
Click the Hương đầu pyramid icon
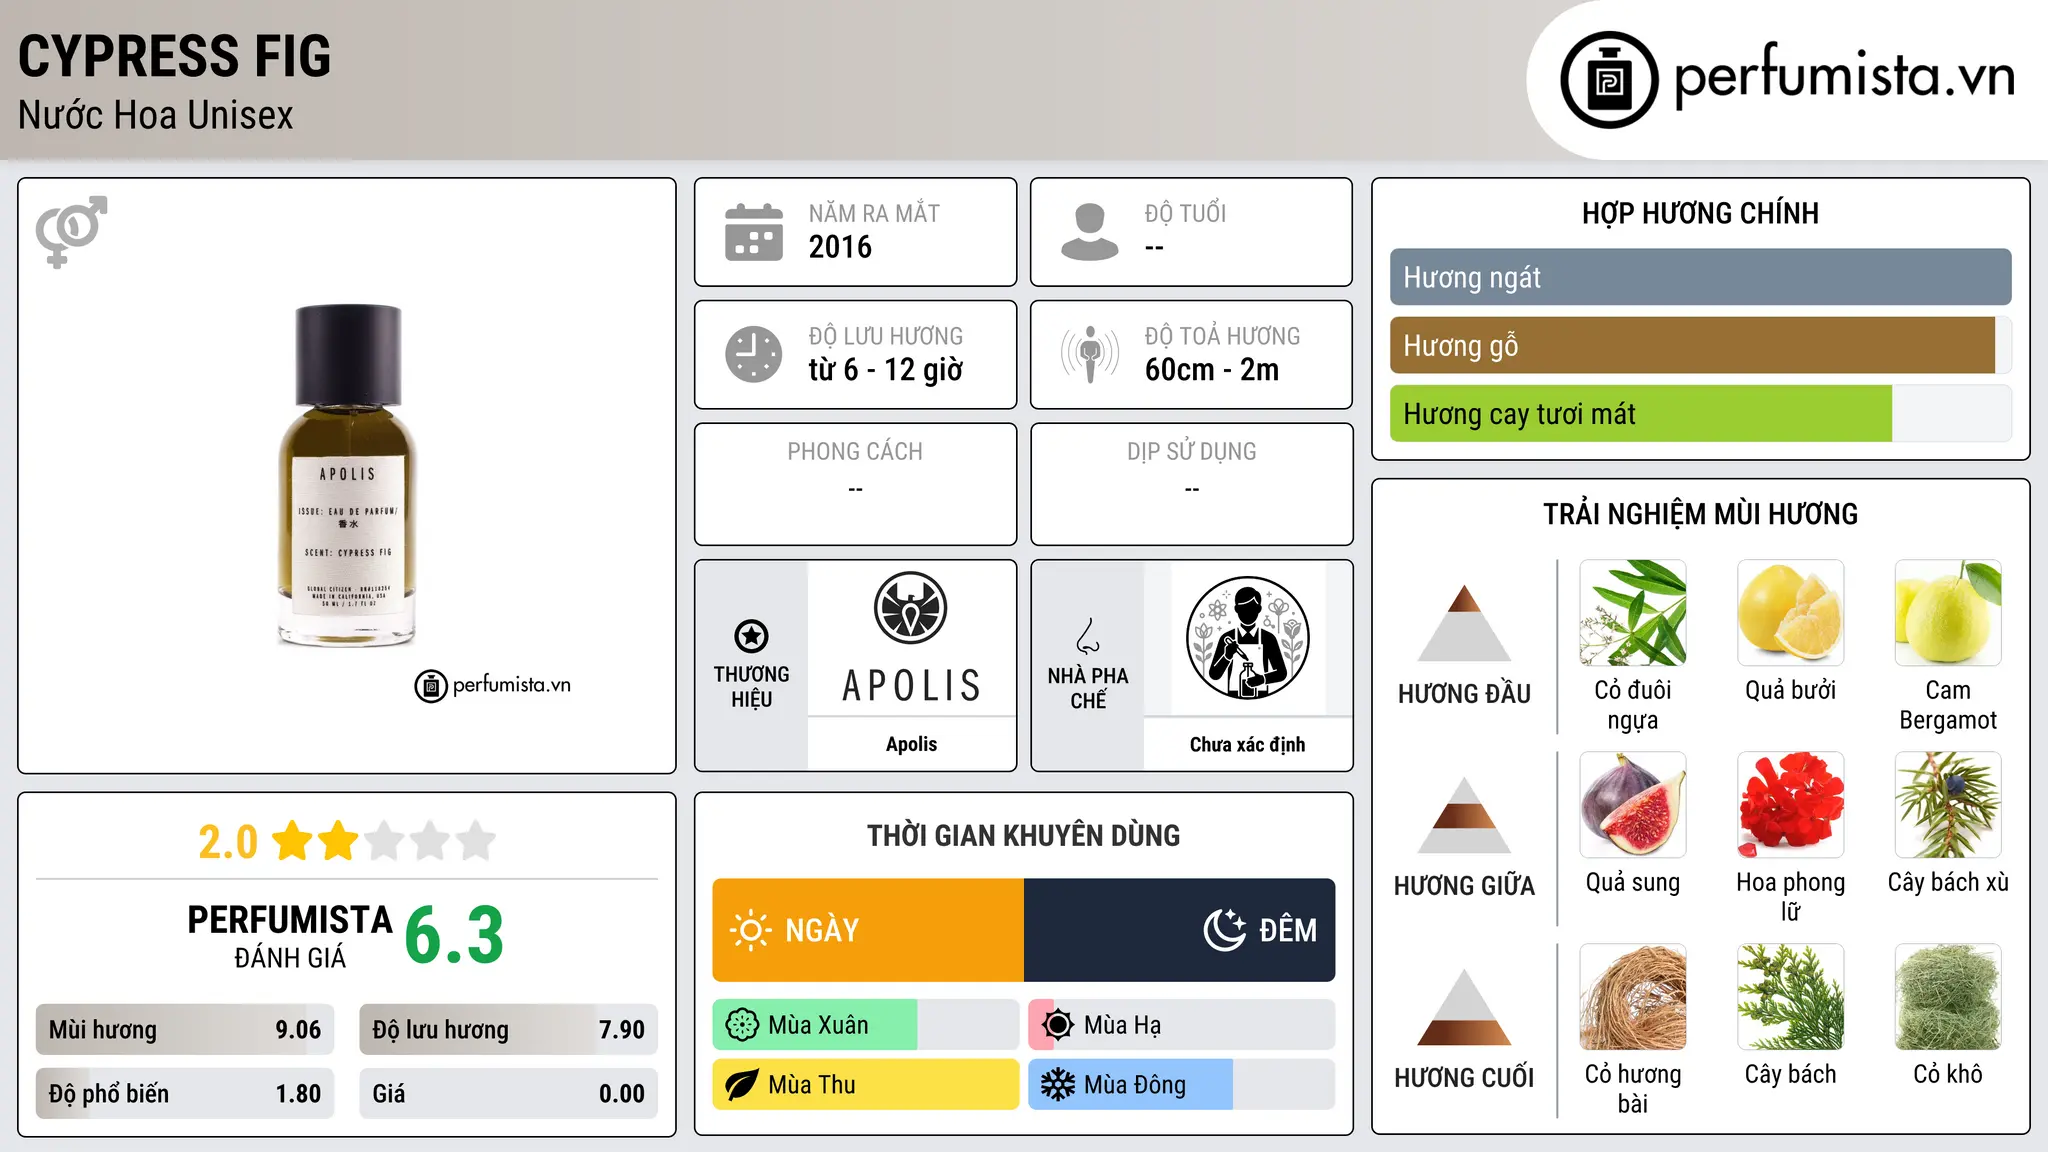[1464, 623]
